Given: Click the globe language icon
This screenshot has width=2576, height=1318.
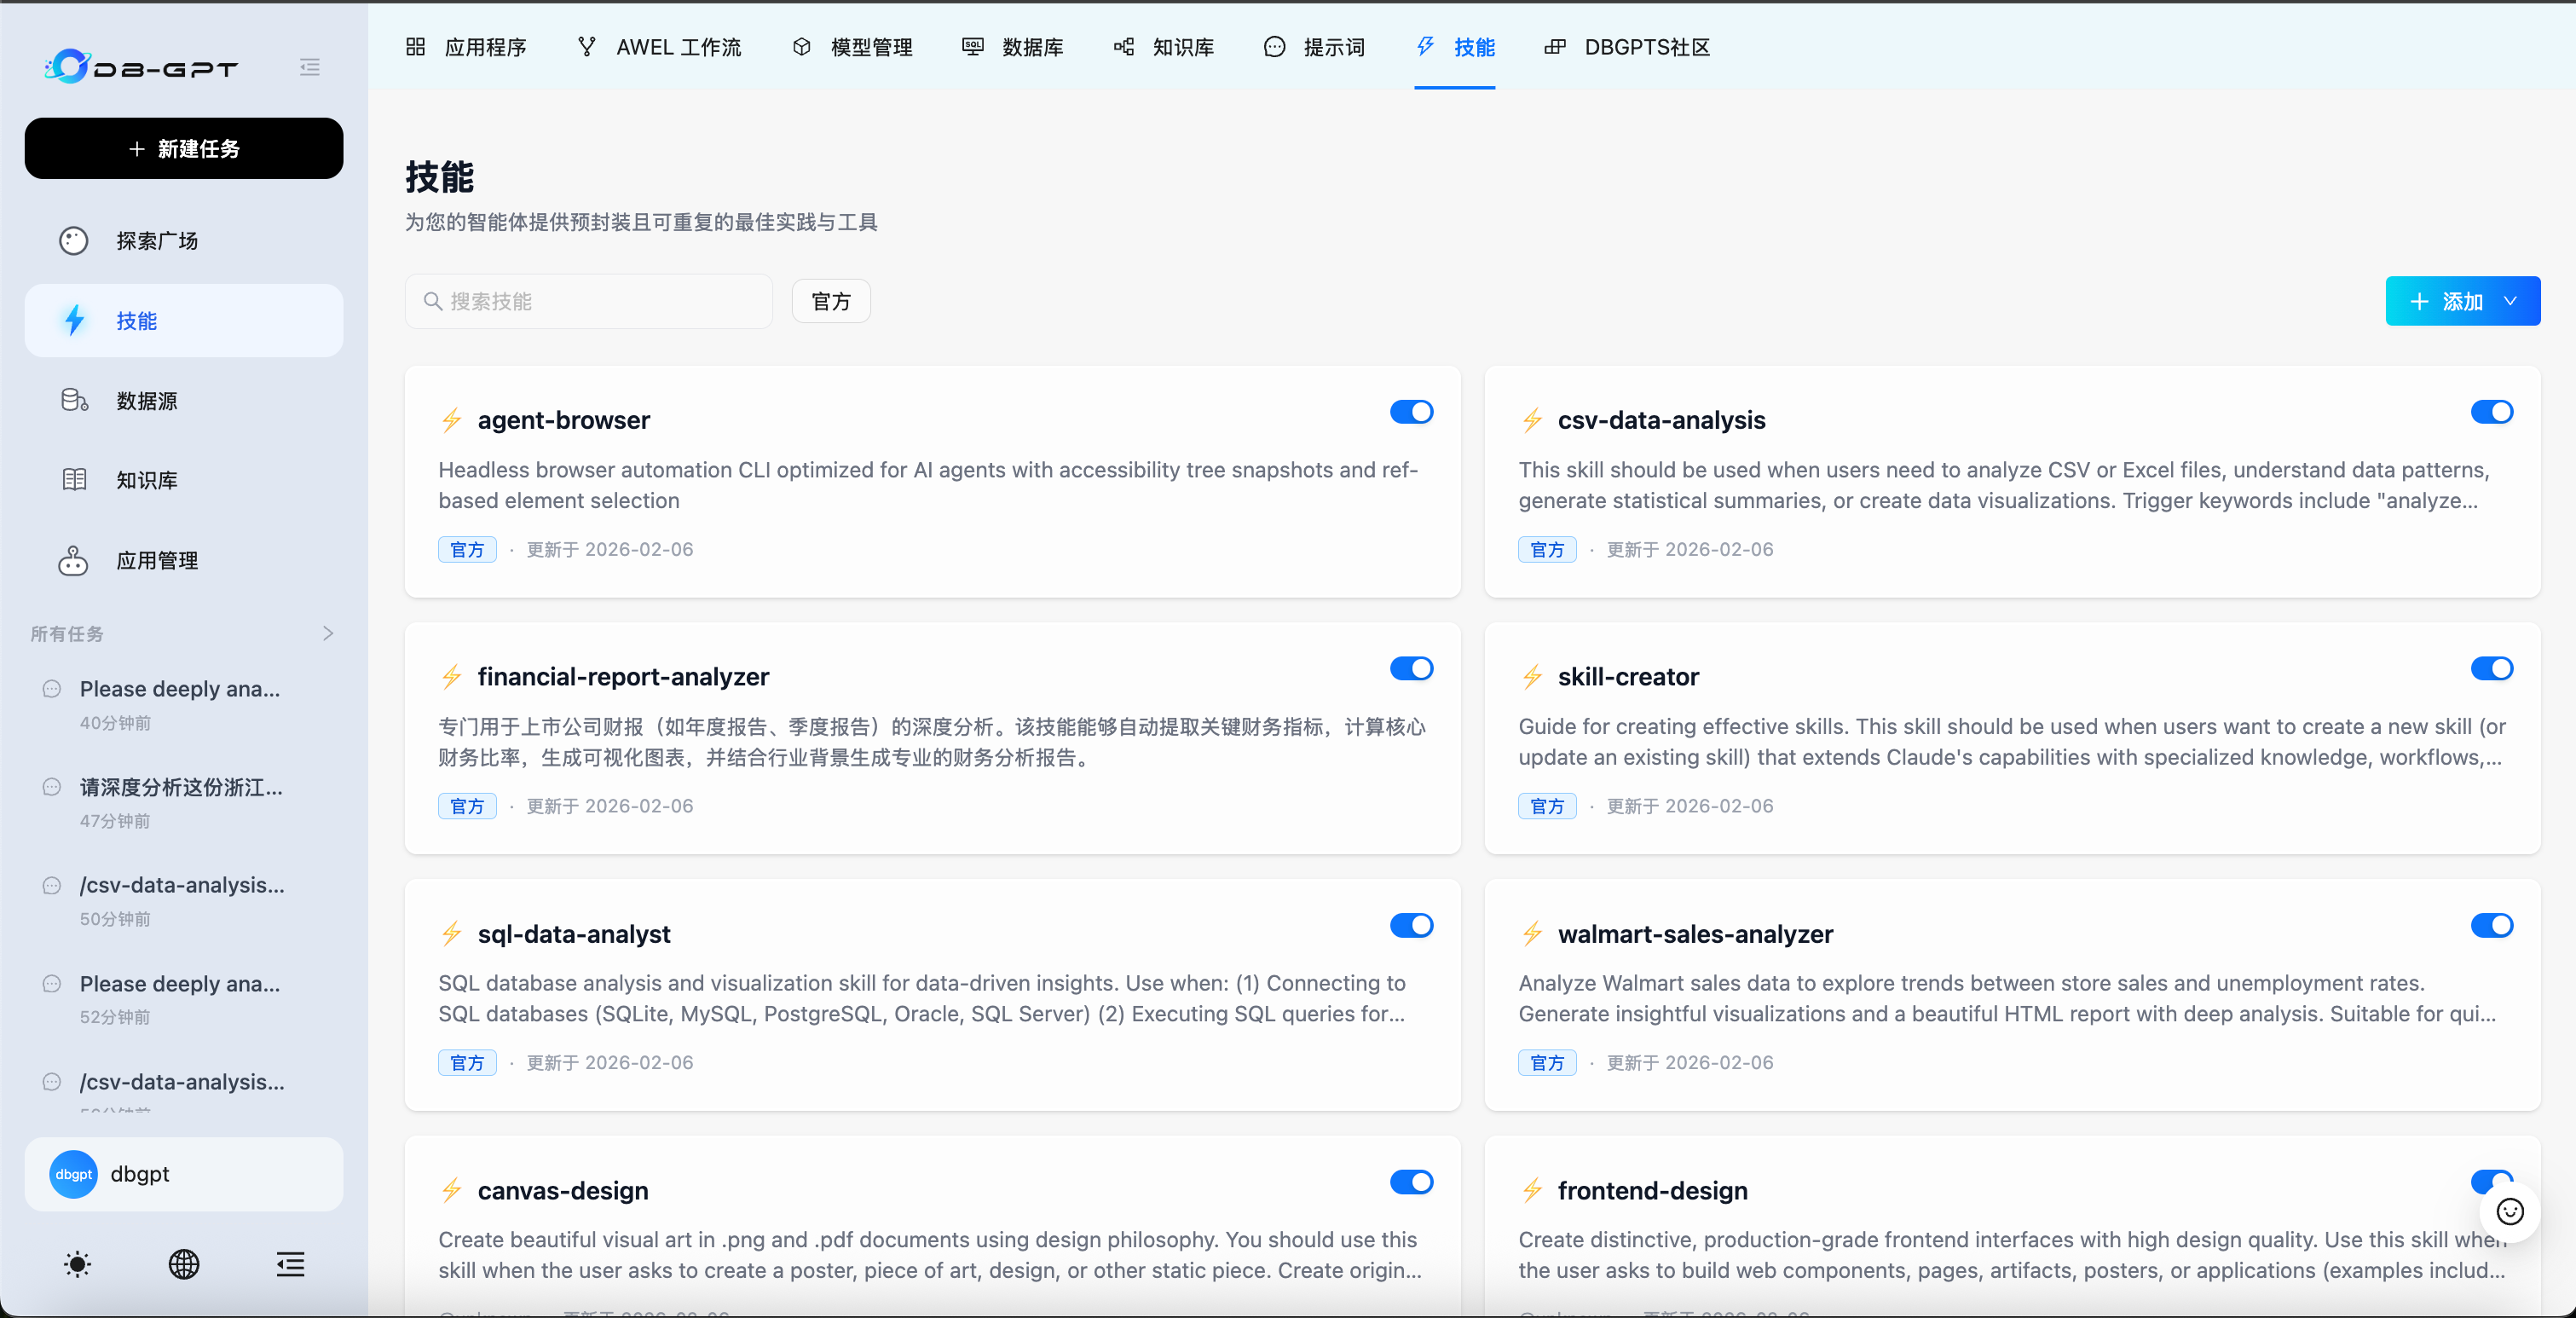Looking at the screenshot, I should point(184,1264).
